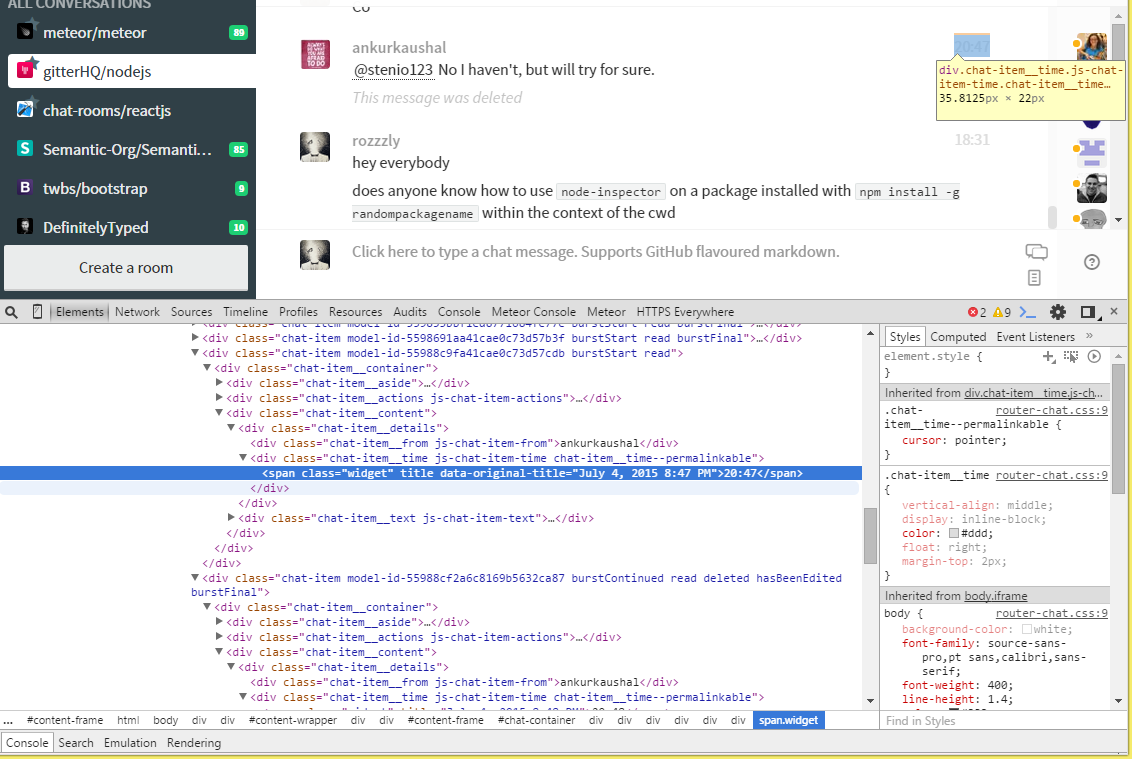Toggle the device emulation mode icon
Image resolution: width=1132 pixels, height=759 pixels.
pos(37,311)
